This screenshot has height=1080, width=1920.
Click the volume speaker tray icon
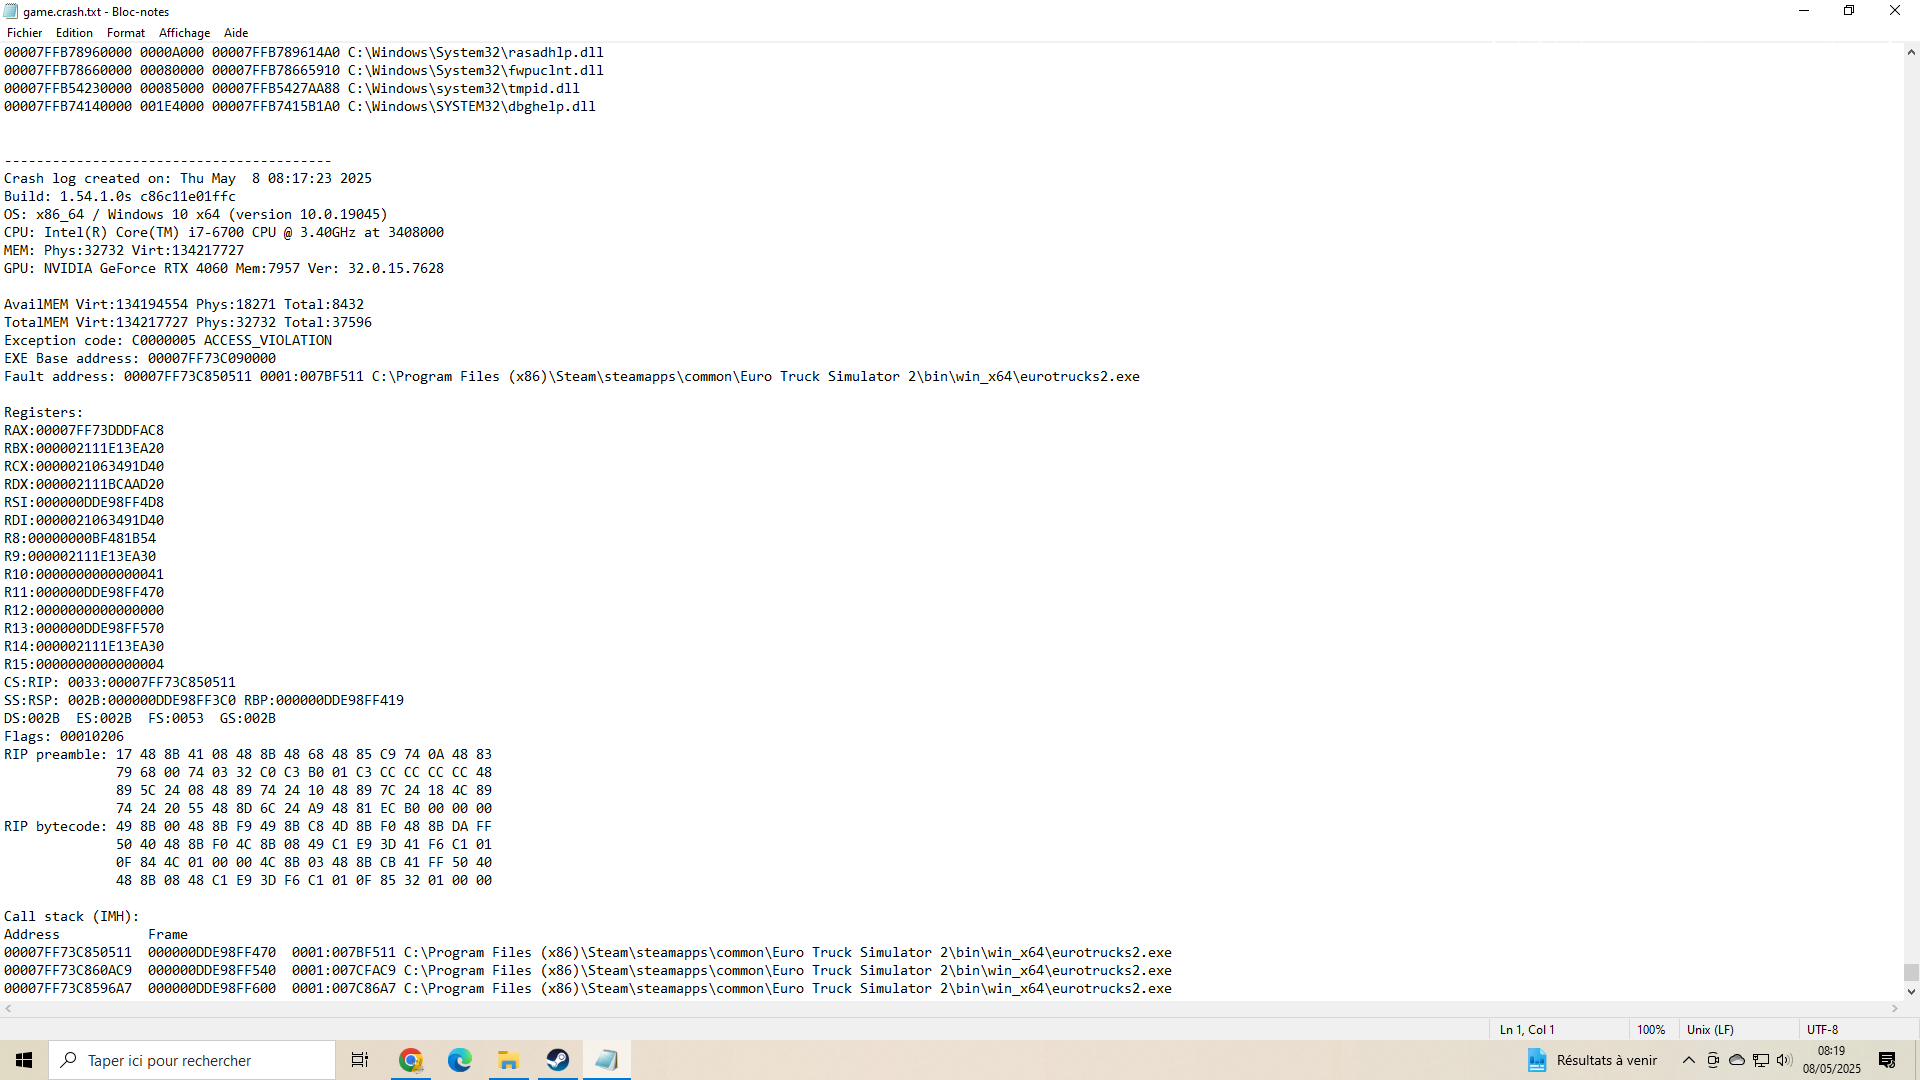(1784, 1060)
